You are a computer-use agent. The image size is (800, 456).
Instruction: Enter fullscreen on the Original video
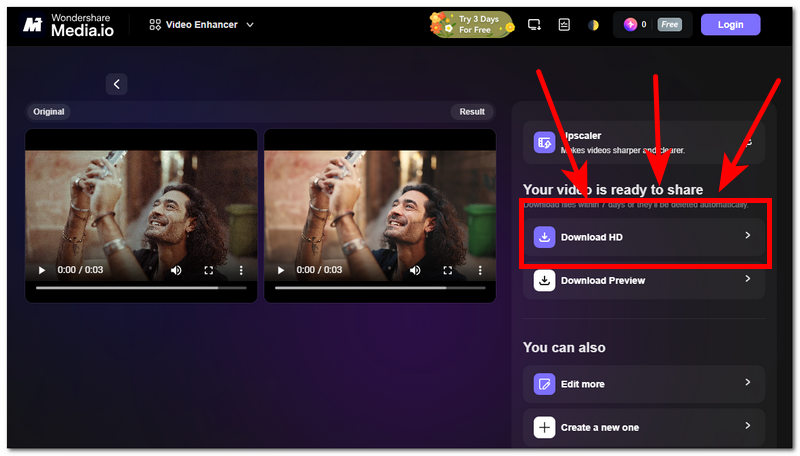209,270
